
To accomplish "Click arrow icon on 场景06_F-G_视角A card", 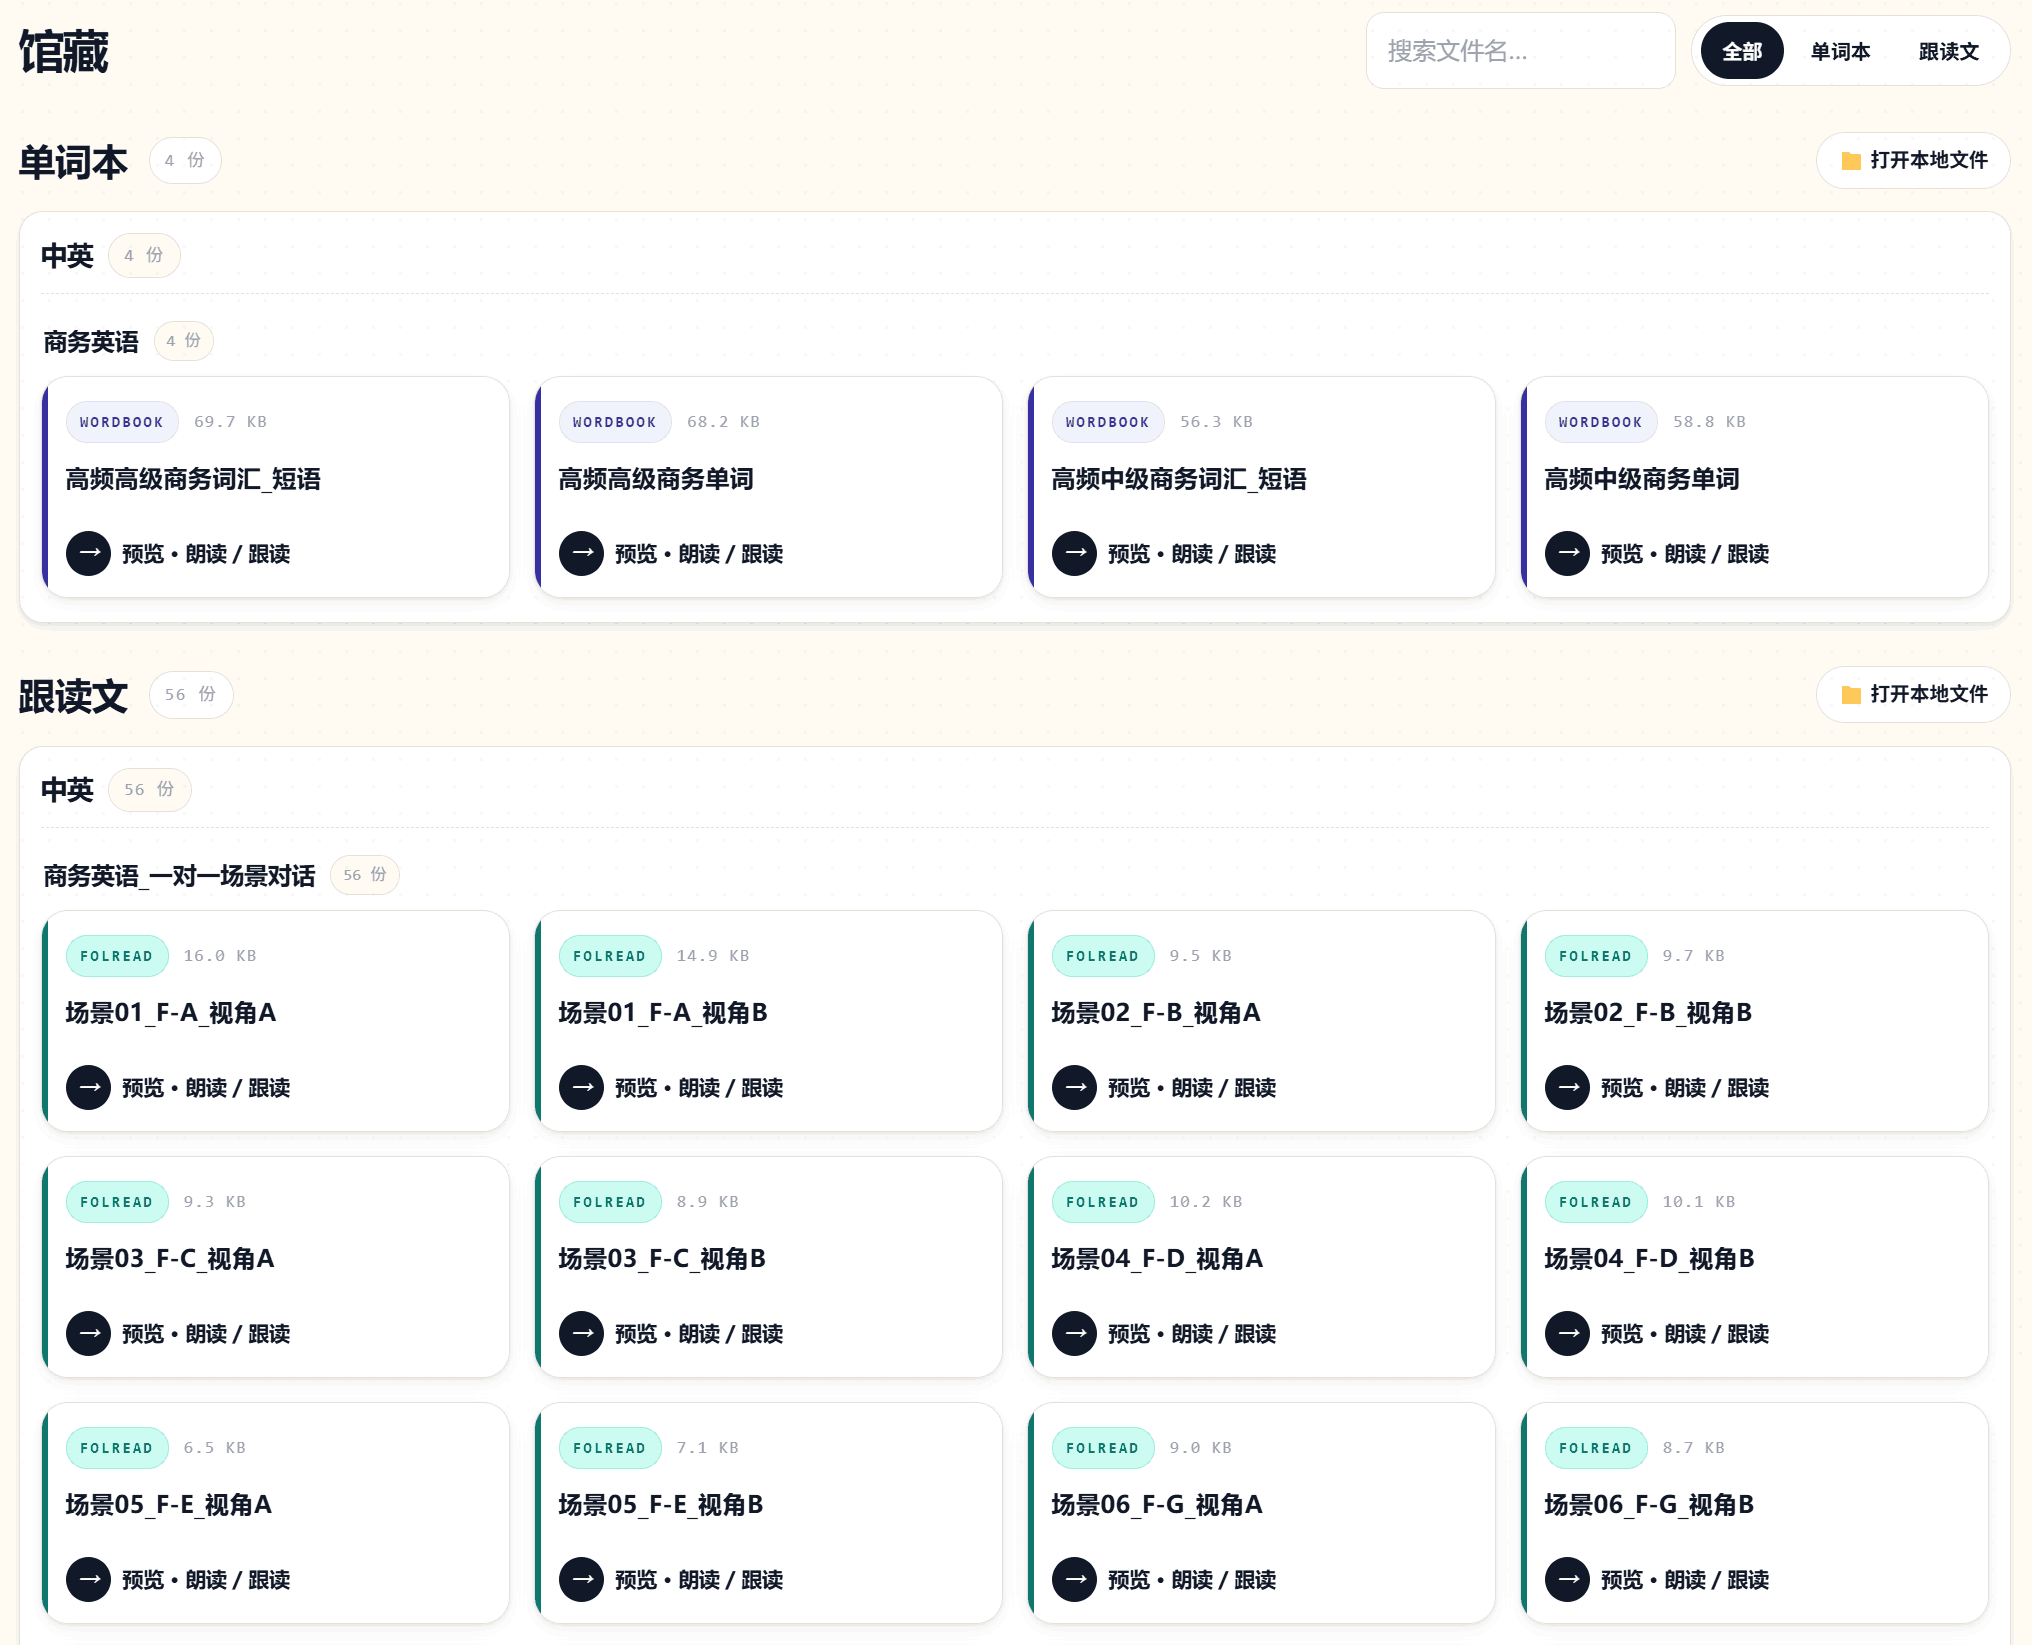I will coord(1074,1579).
